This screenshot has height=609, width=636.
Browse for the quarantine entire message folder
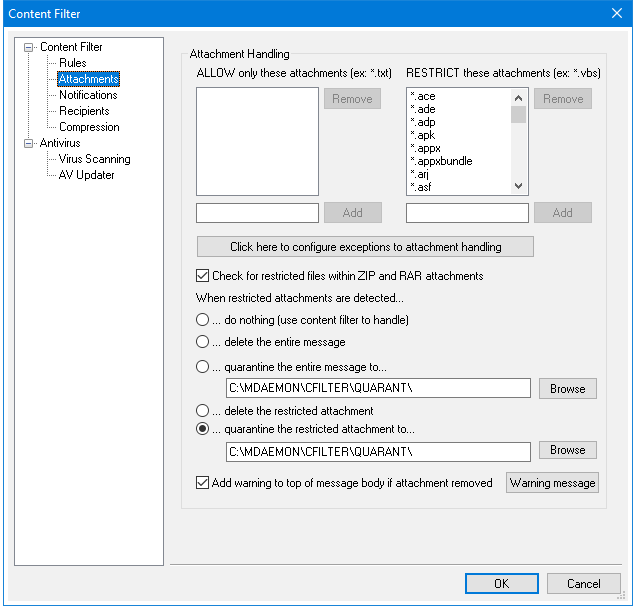tap(567, 389)
